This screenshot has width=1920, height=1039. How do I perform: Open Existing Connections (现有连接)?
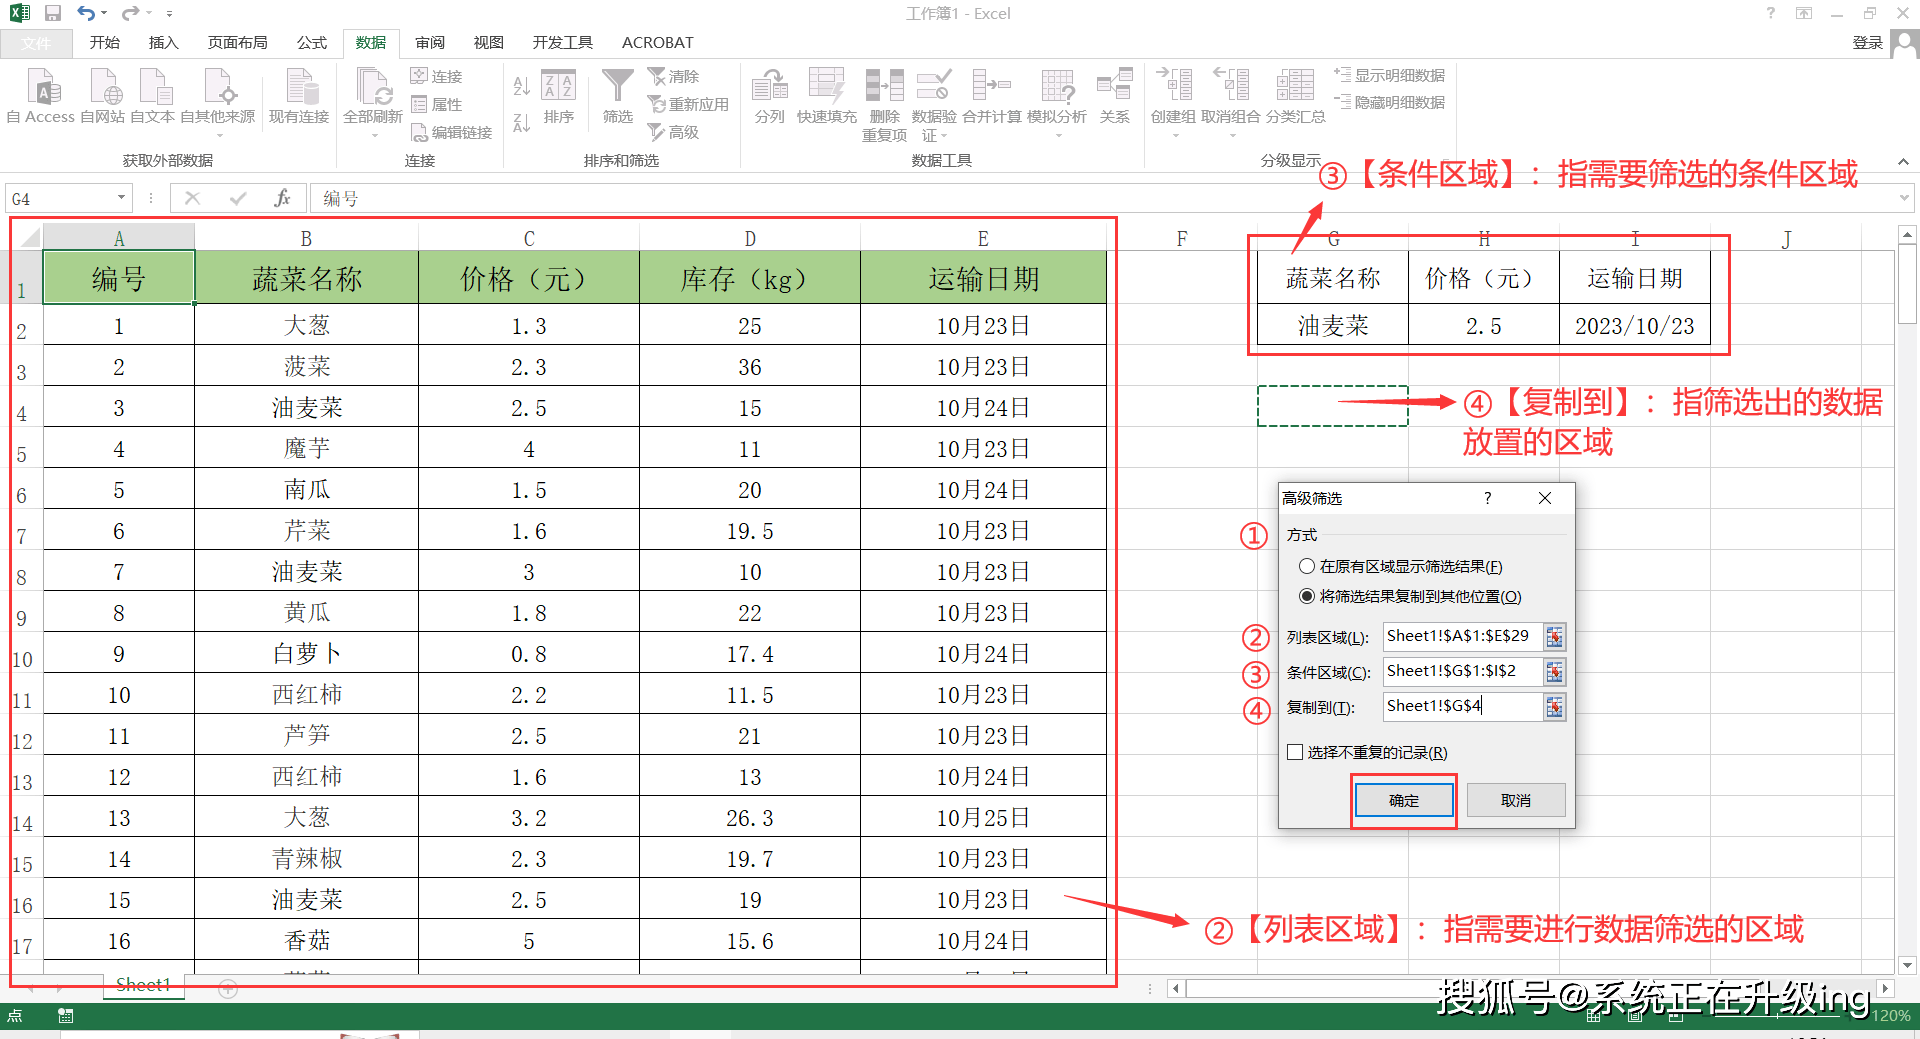299,96
